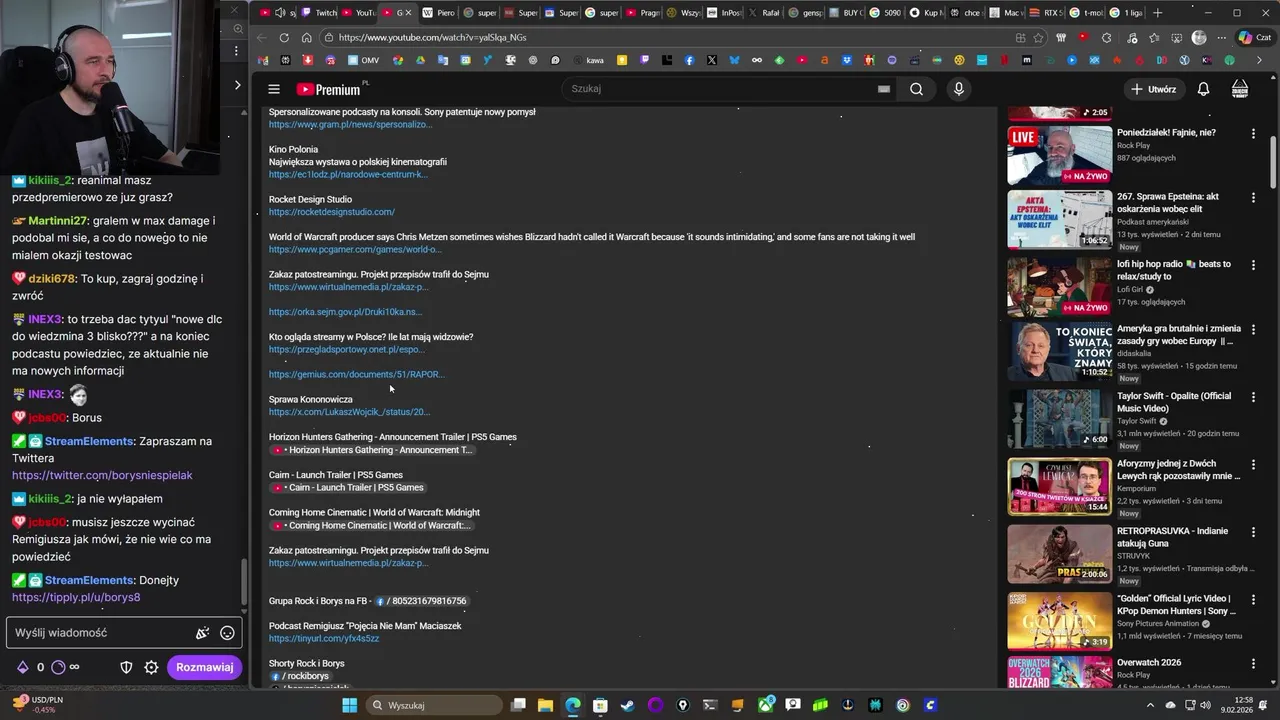1280x720 pixels.
Task: Open Rock Play live stream thumbnail
Action: coord(1059,155)
